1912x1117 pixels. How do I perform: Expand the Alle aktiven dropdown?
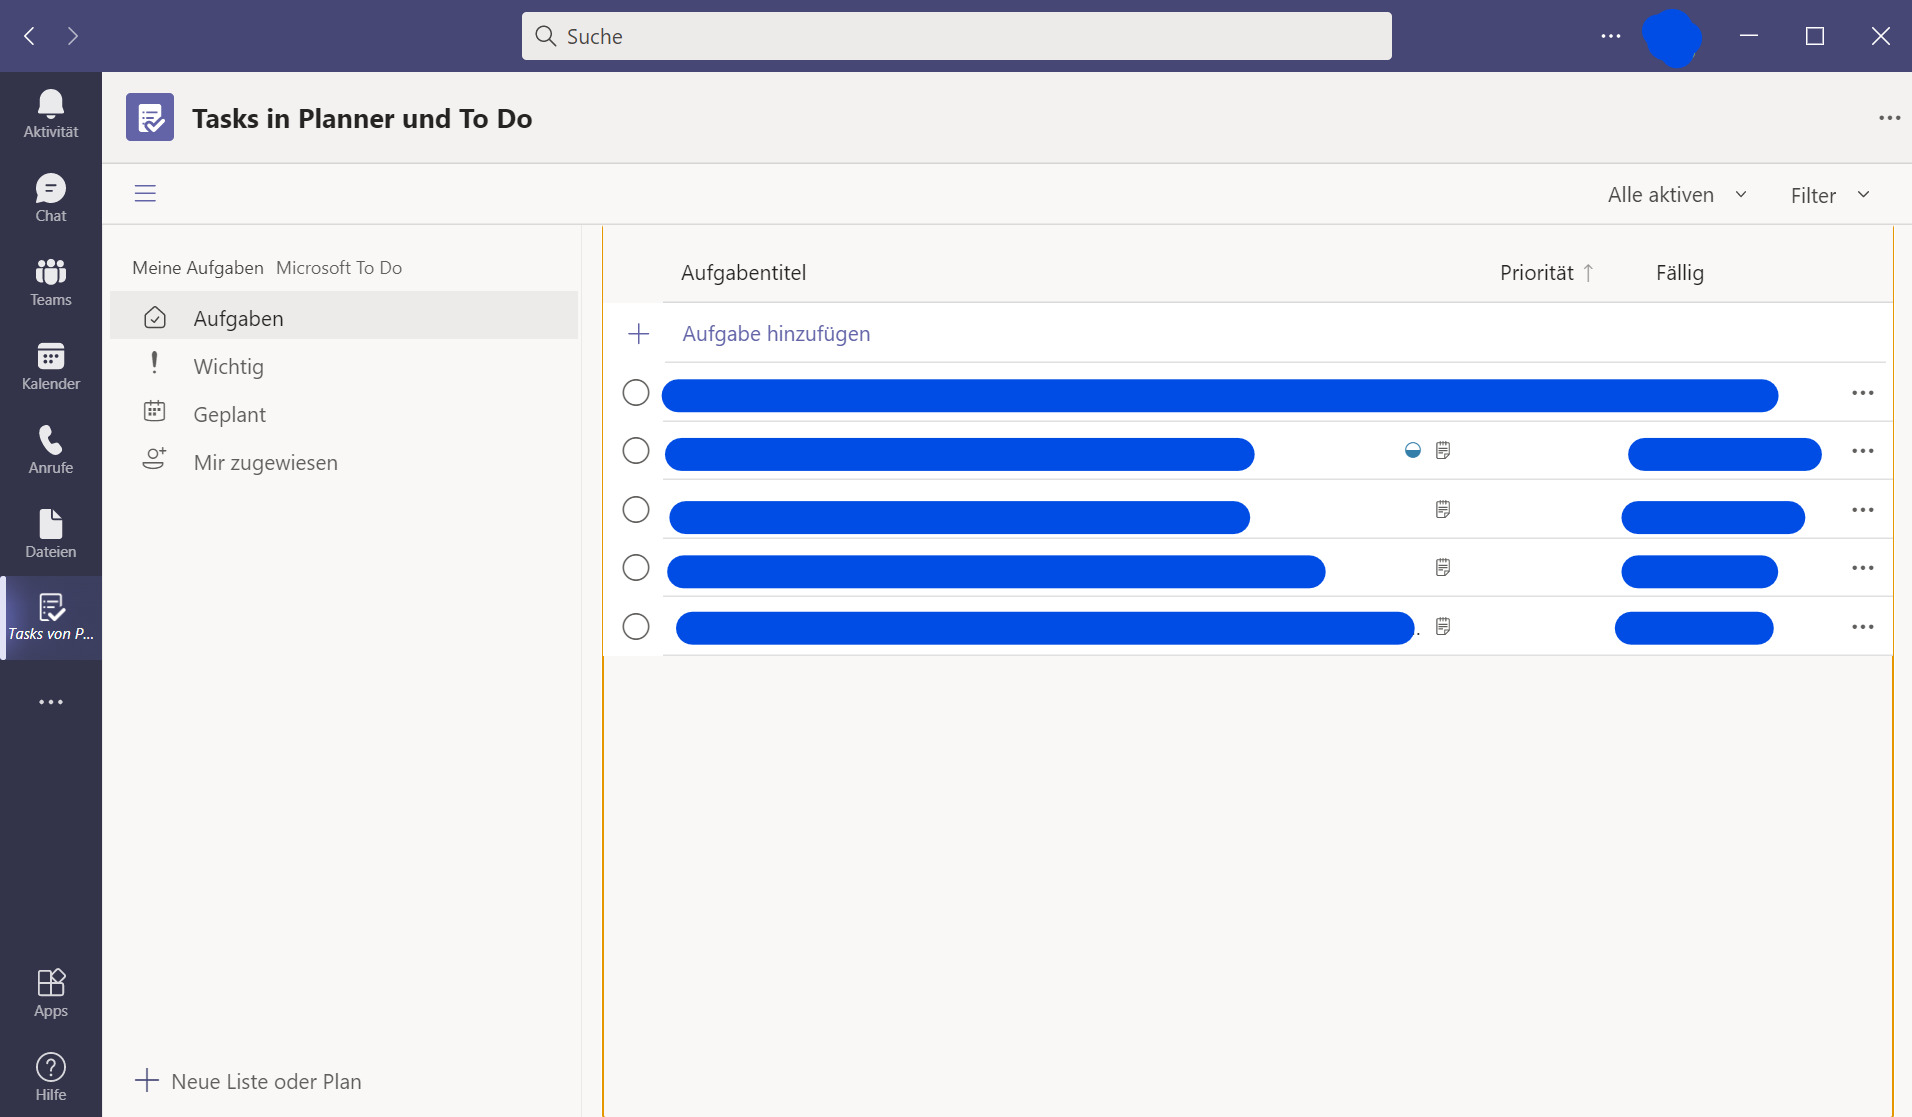[1677, 195]
